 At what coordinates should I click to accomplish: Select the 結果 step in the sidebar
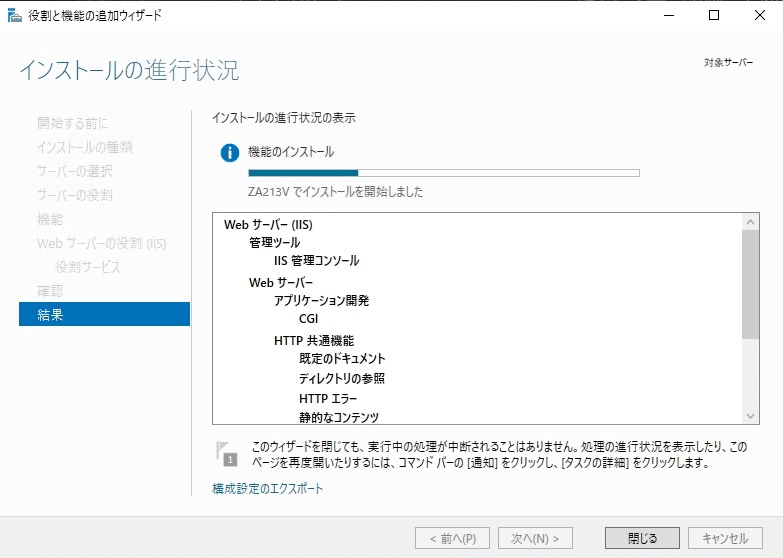click(104, 314)
